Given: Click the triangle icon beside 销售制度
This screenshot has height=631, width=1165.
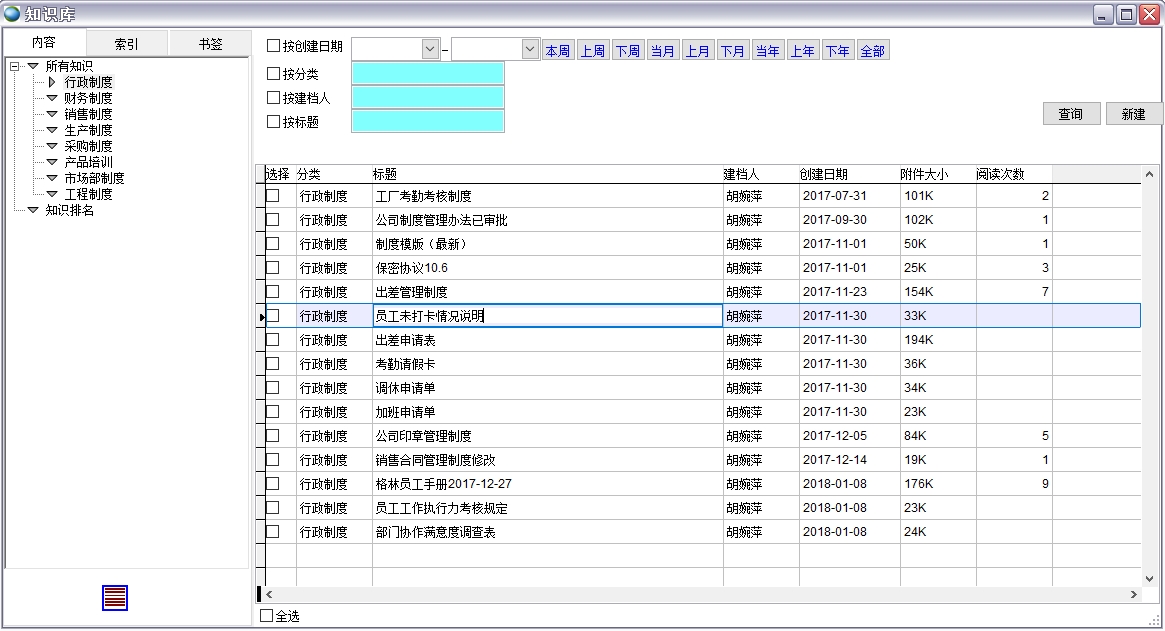Looking at the screenshot, I should [x=52, y=114].
